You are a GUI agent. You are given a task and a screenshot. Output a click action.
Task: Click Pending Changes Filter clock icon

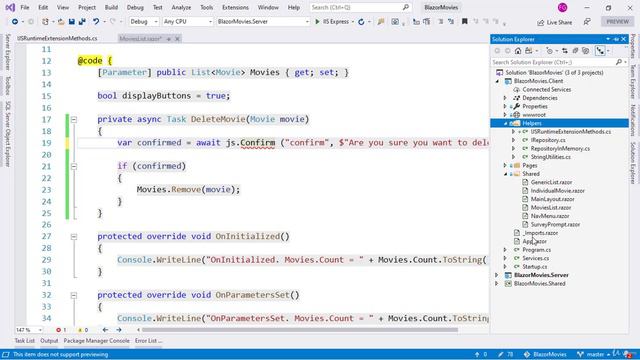tap(549, 51)
